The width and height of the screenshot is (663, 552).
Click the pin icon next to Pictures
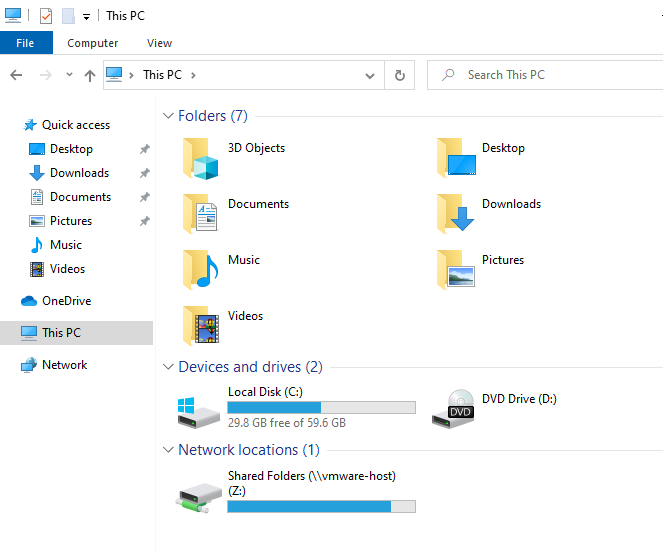point(145,221)
